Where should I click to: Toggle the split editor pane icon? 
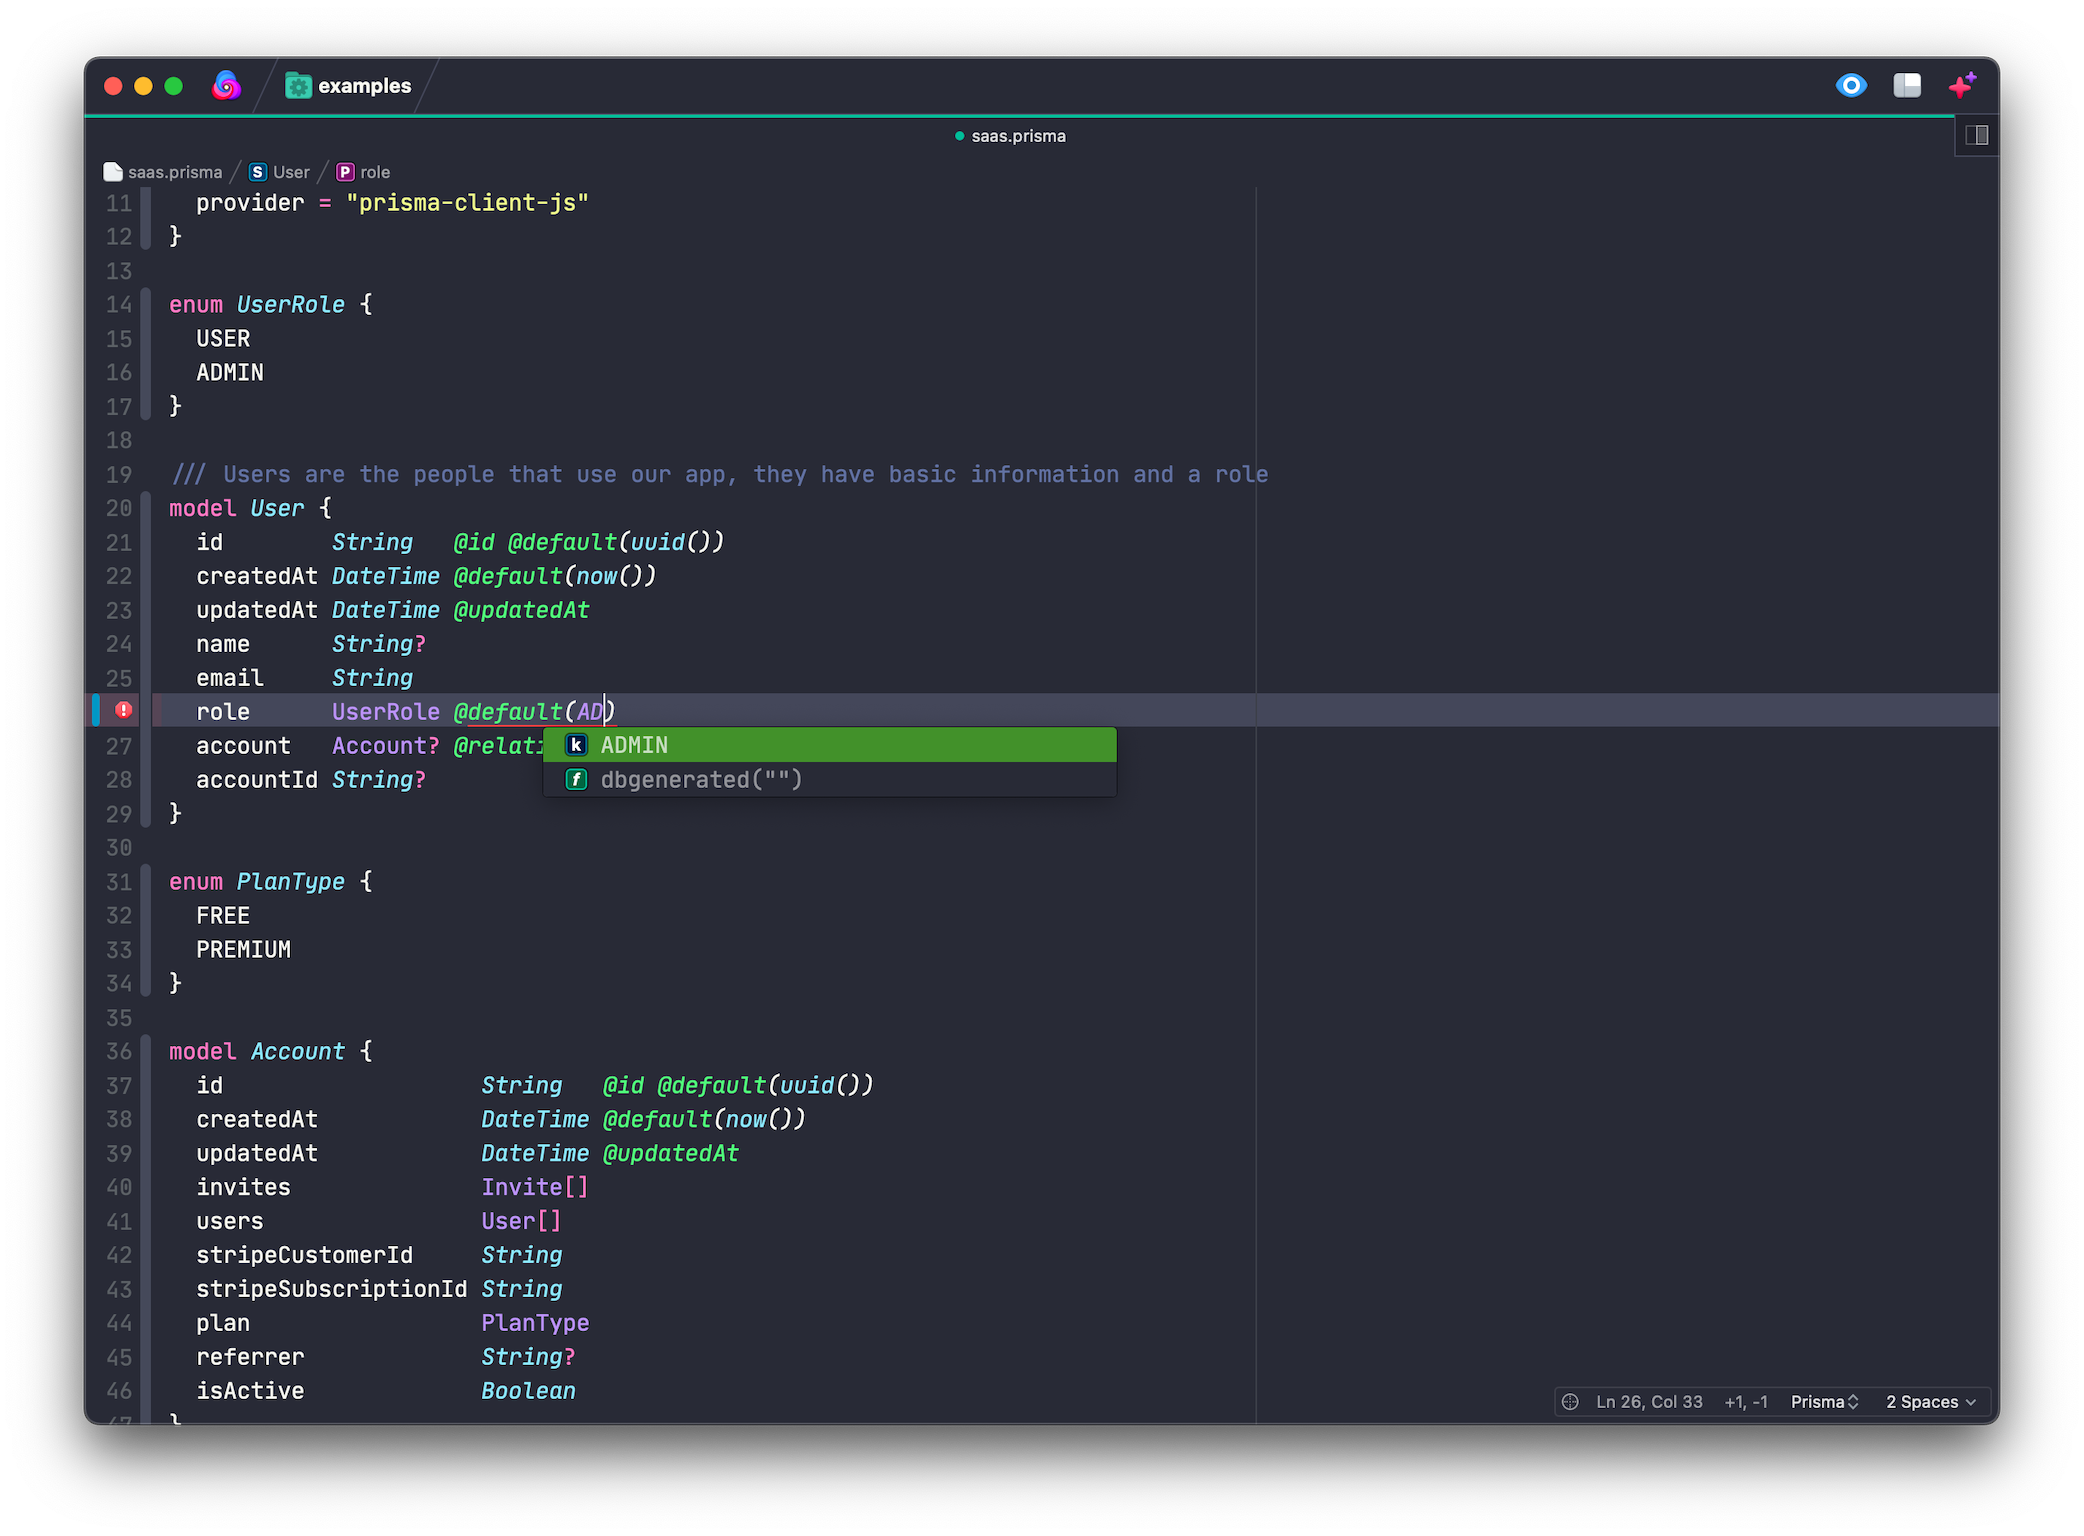1977,135
